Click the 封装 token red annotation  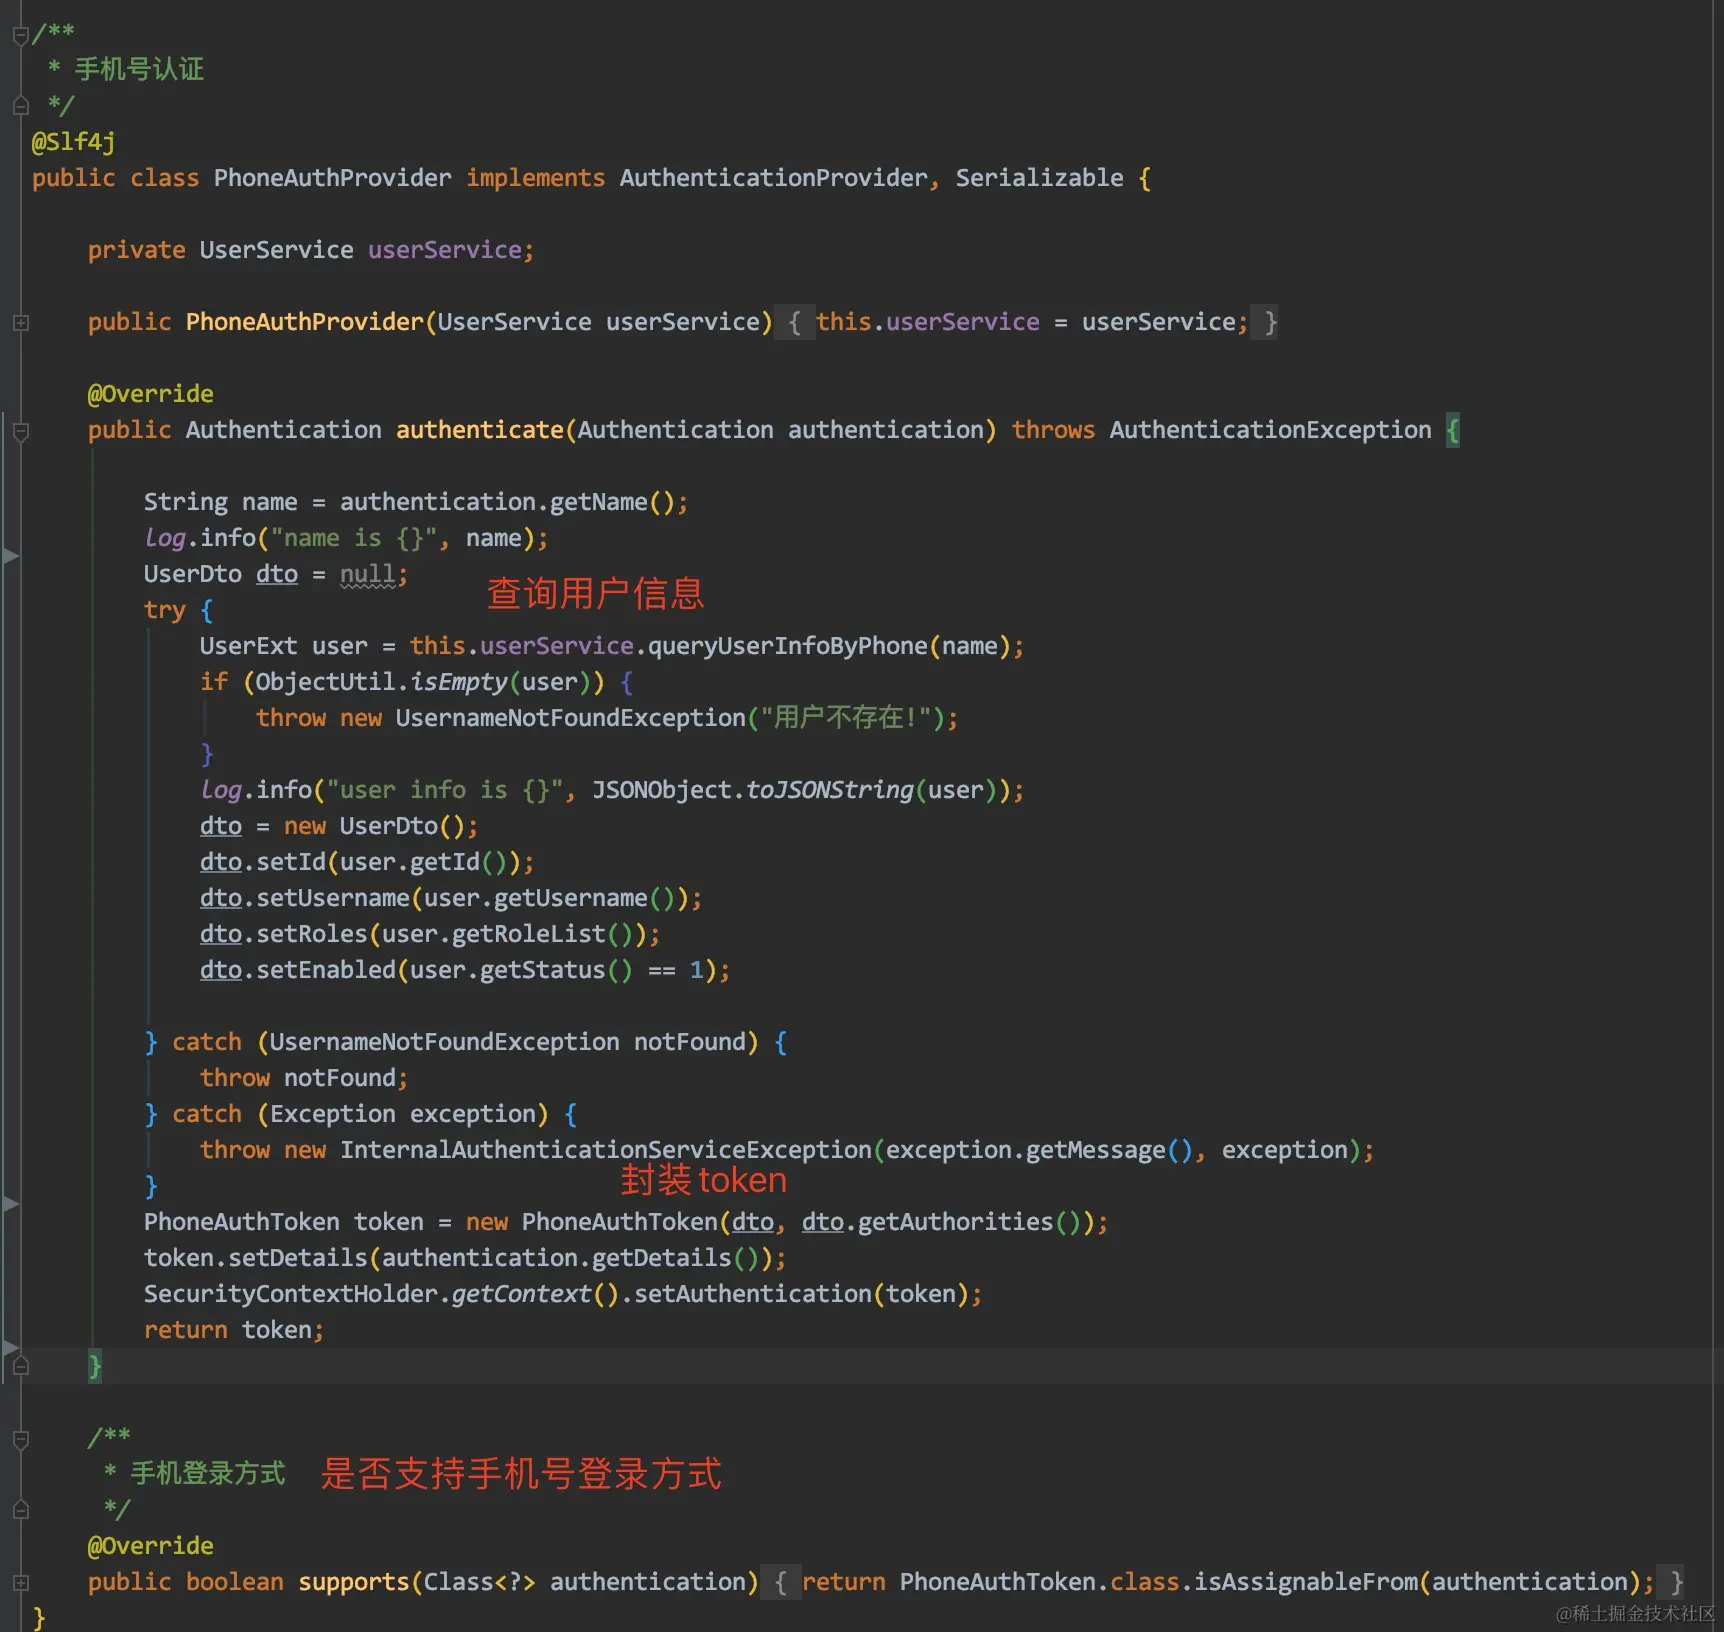[x=703, y=1180]
